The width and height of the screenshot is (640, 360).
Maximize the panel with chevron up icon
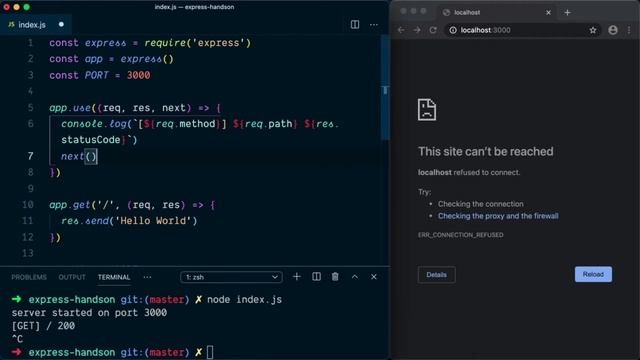tap(355, 277)
